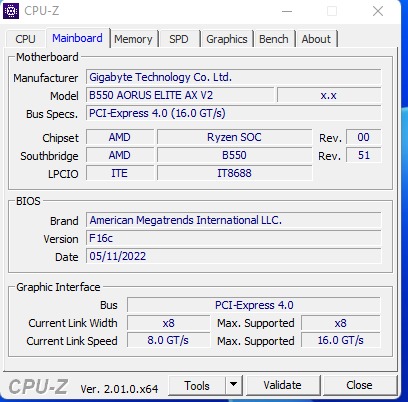
Task: Open the About tab
Action: [316, 39]
